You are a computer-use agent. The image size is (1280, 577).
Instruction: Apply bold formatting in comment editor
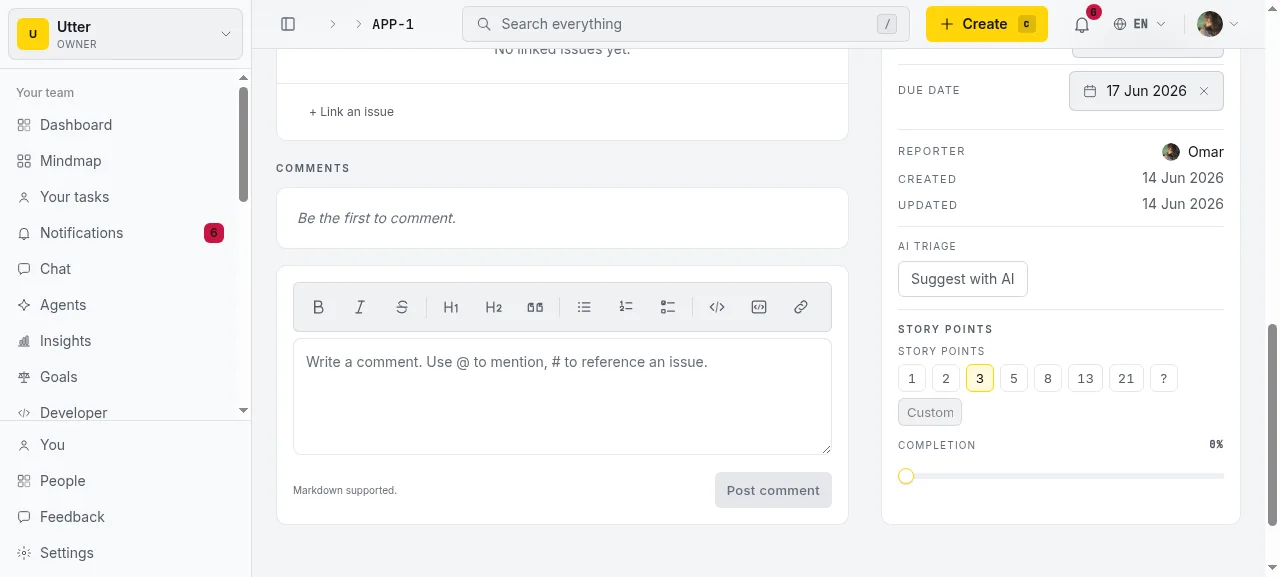click(x=318, y=307)
